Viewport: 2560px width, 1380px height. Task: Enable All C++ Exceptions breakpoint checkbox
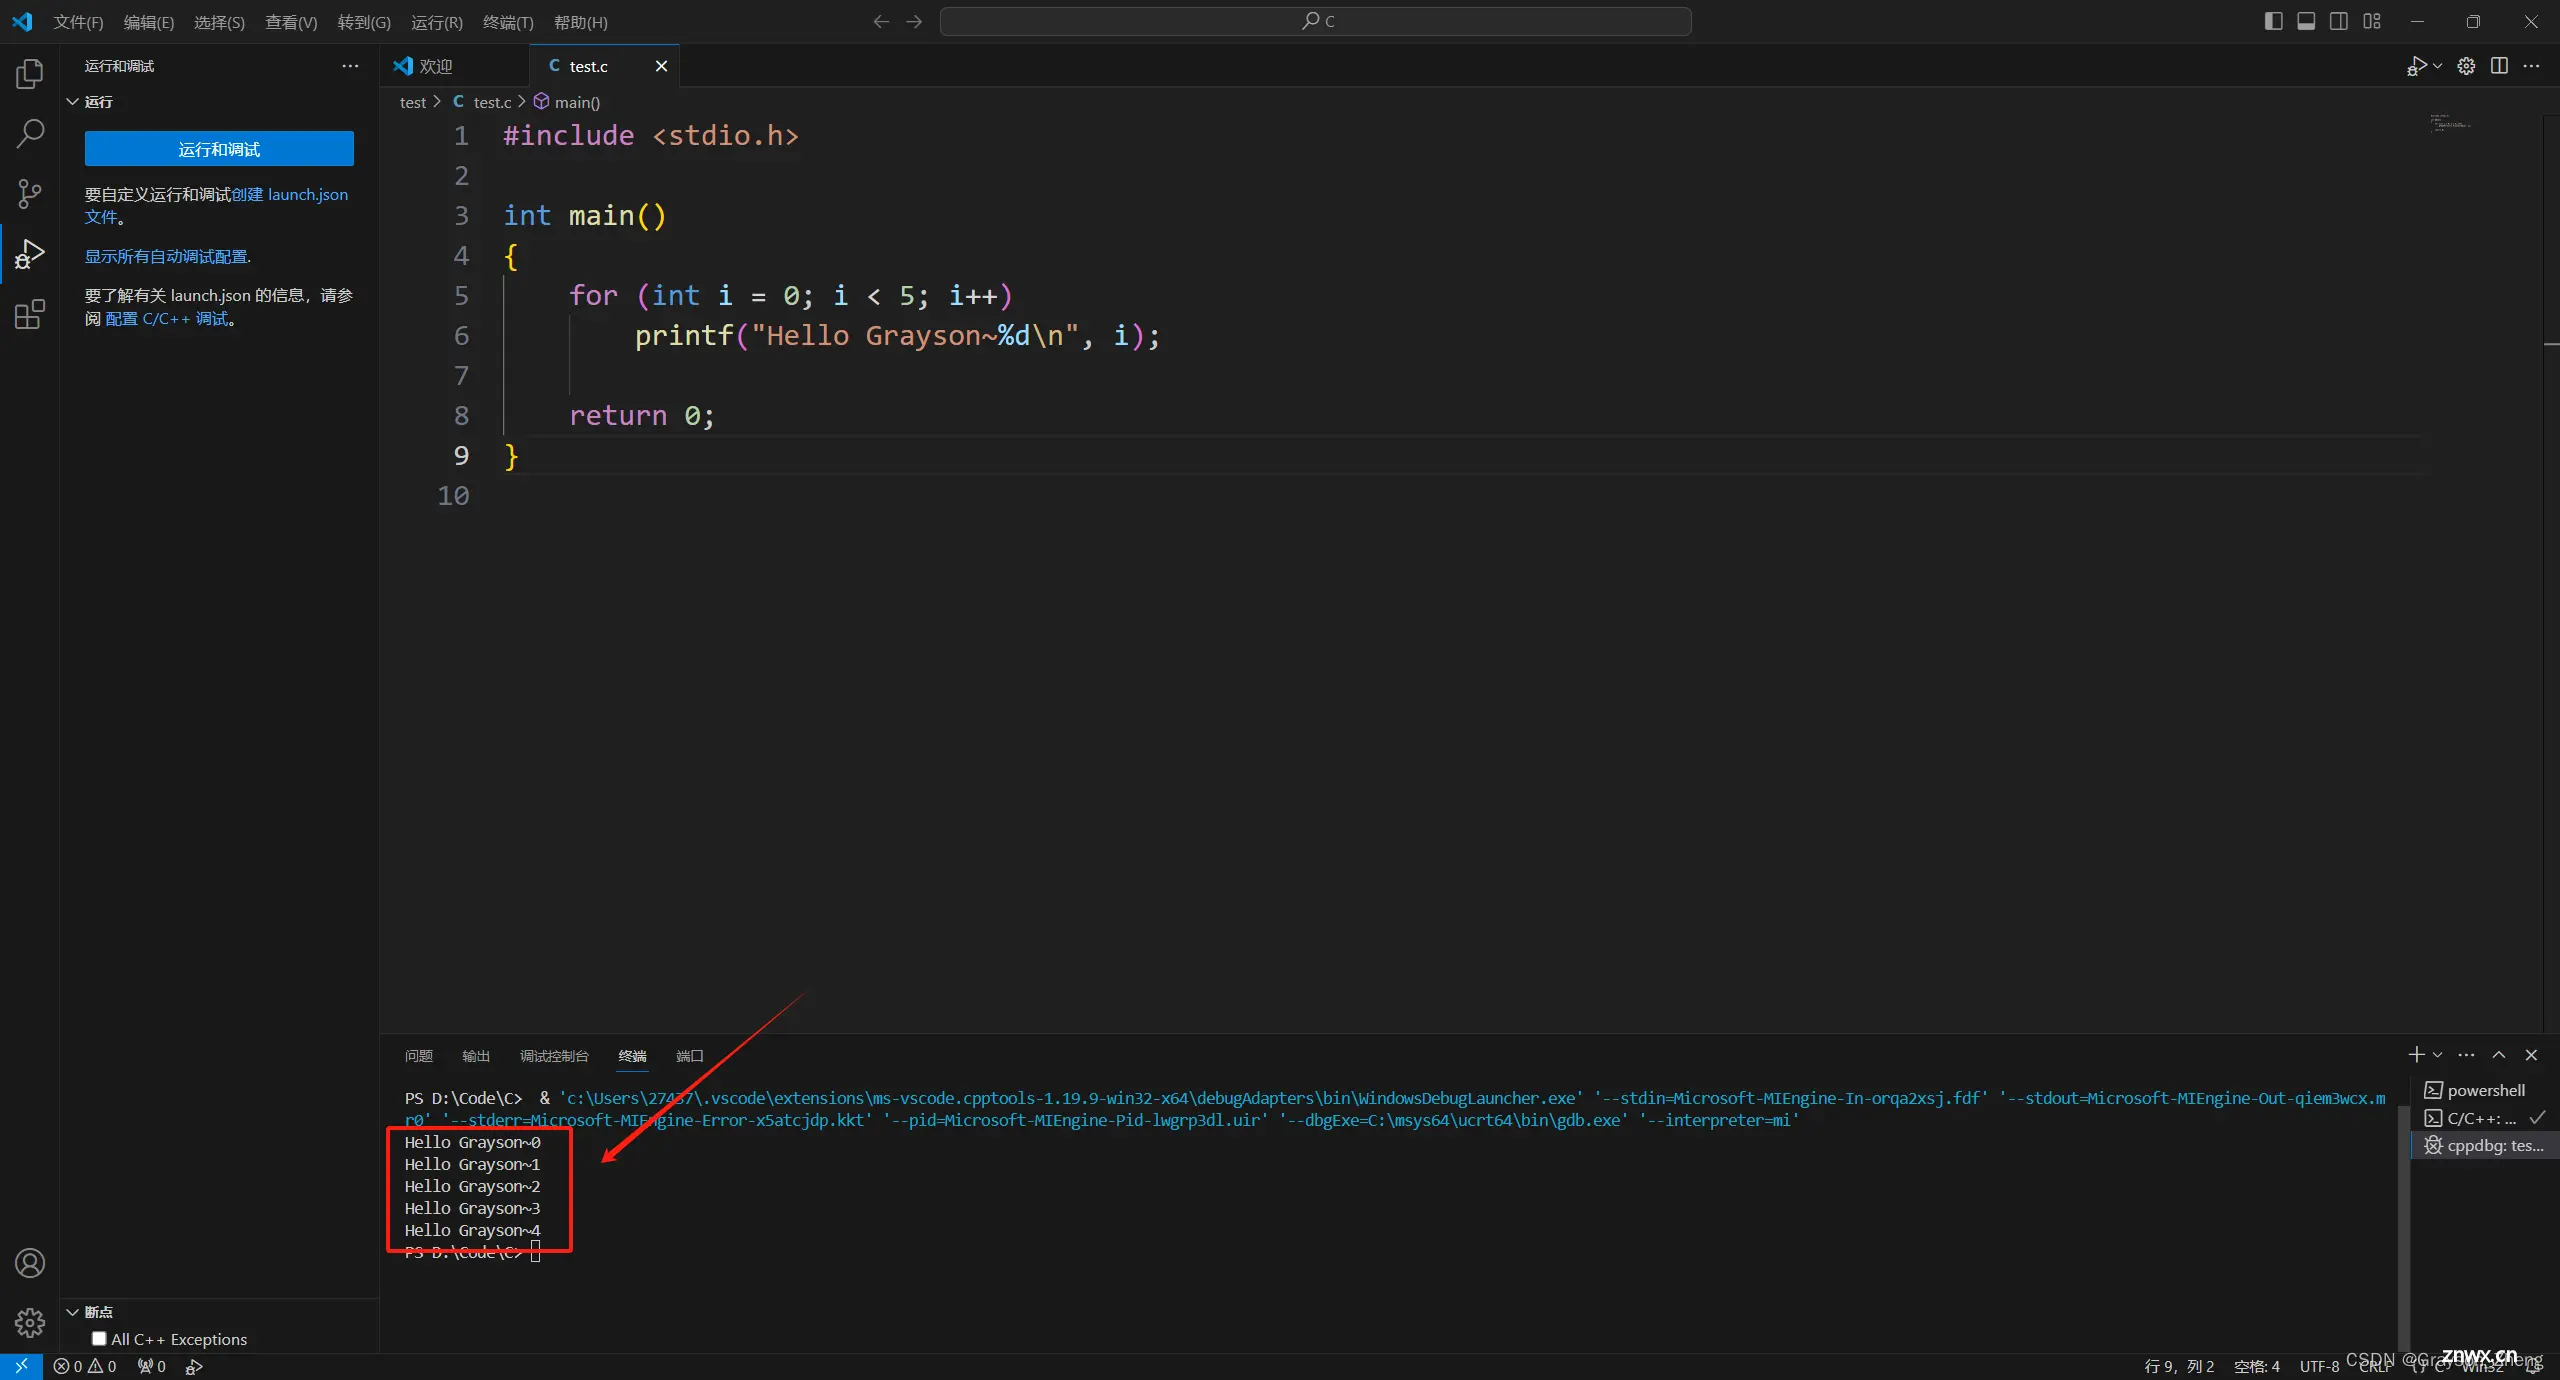click(x=99, y=1339)
